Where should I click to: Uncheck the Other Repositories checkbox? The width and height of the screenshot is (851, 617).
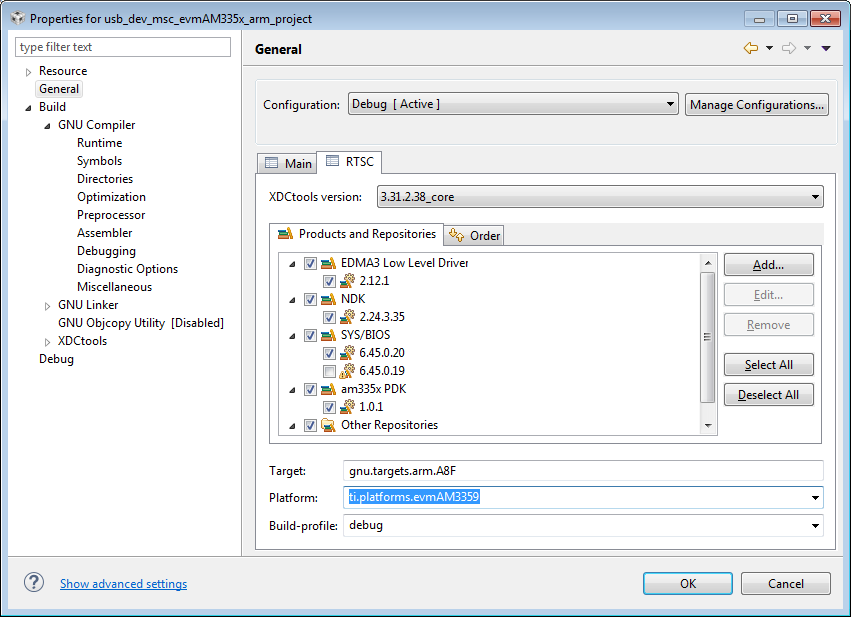(310, 425)
